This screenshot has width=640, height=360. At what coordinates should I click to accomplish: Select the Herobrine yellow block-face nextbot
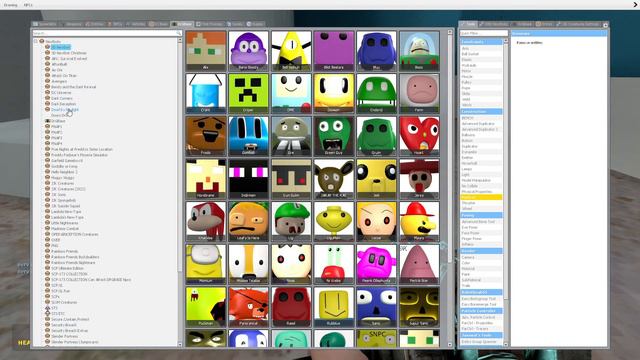coord(206,179)
